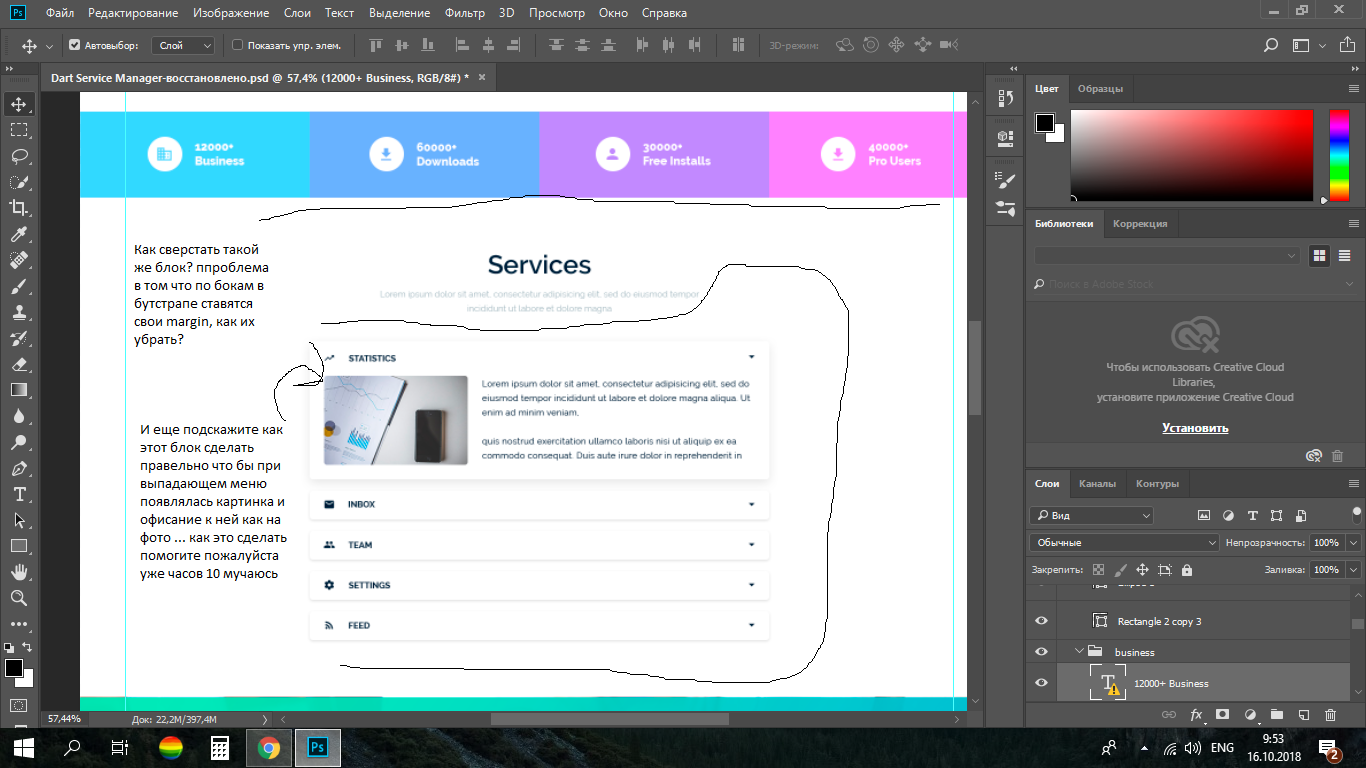This screenshot has height=768, width=1366.
Task: Select the Clone Stamp tool
Action: (x=18, y=312)
